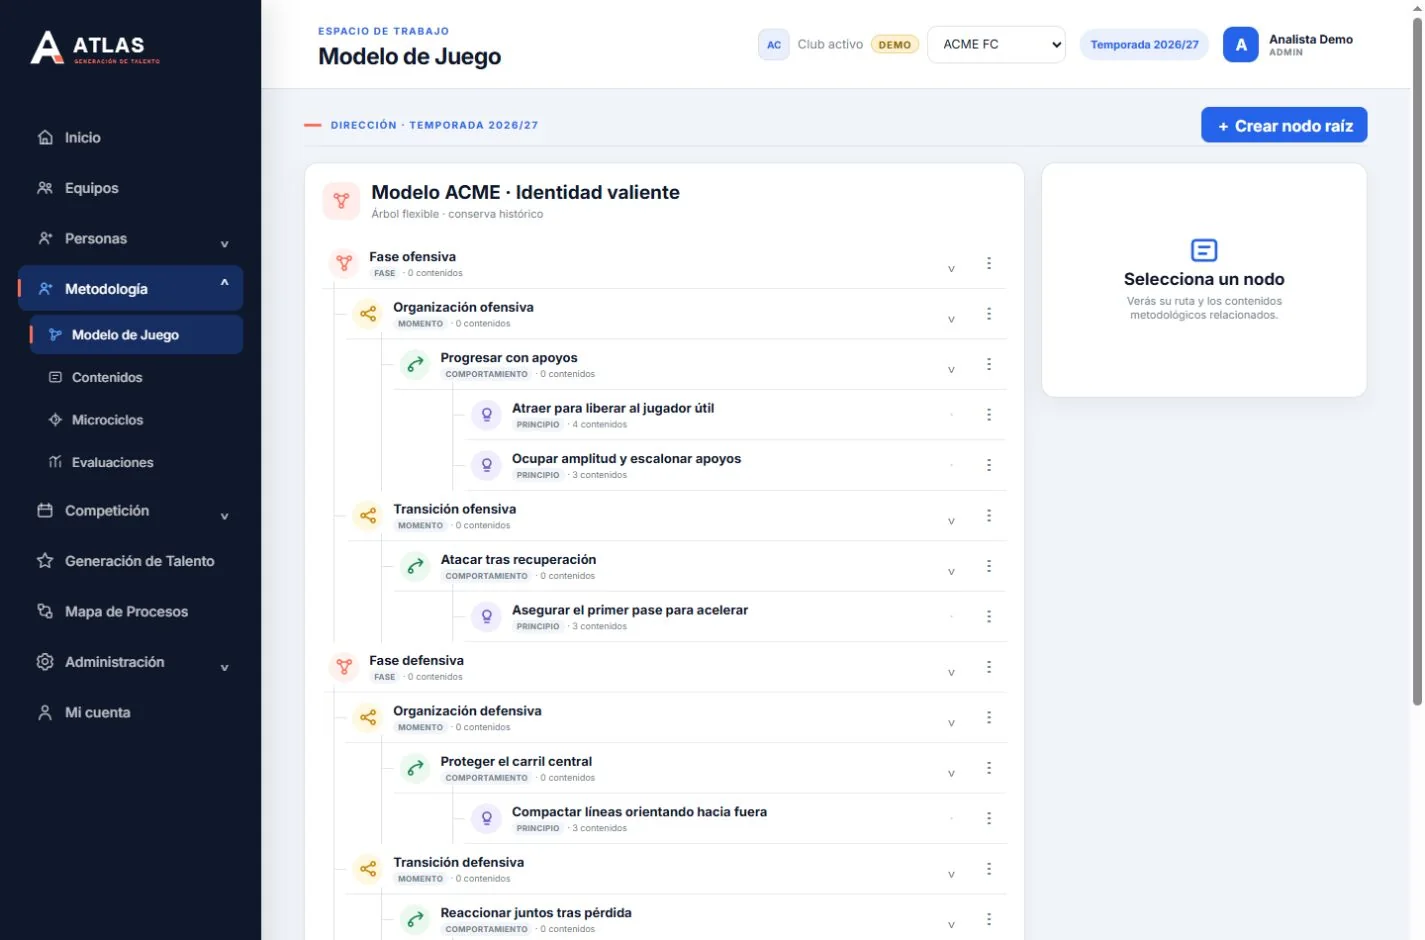The height and width of the screenshot is (940, 1425).
Task: Open the three-dot menu for Transición defensiva
Action: coord(989,869)
